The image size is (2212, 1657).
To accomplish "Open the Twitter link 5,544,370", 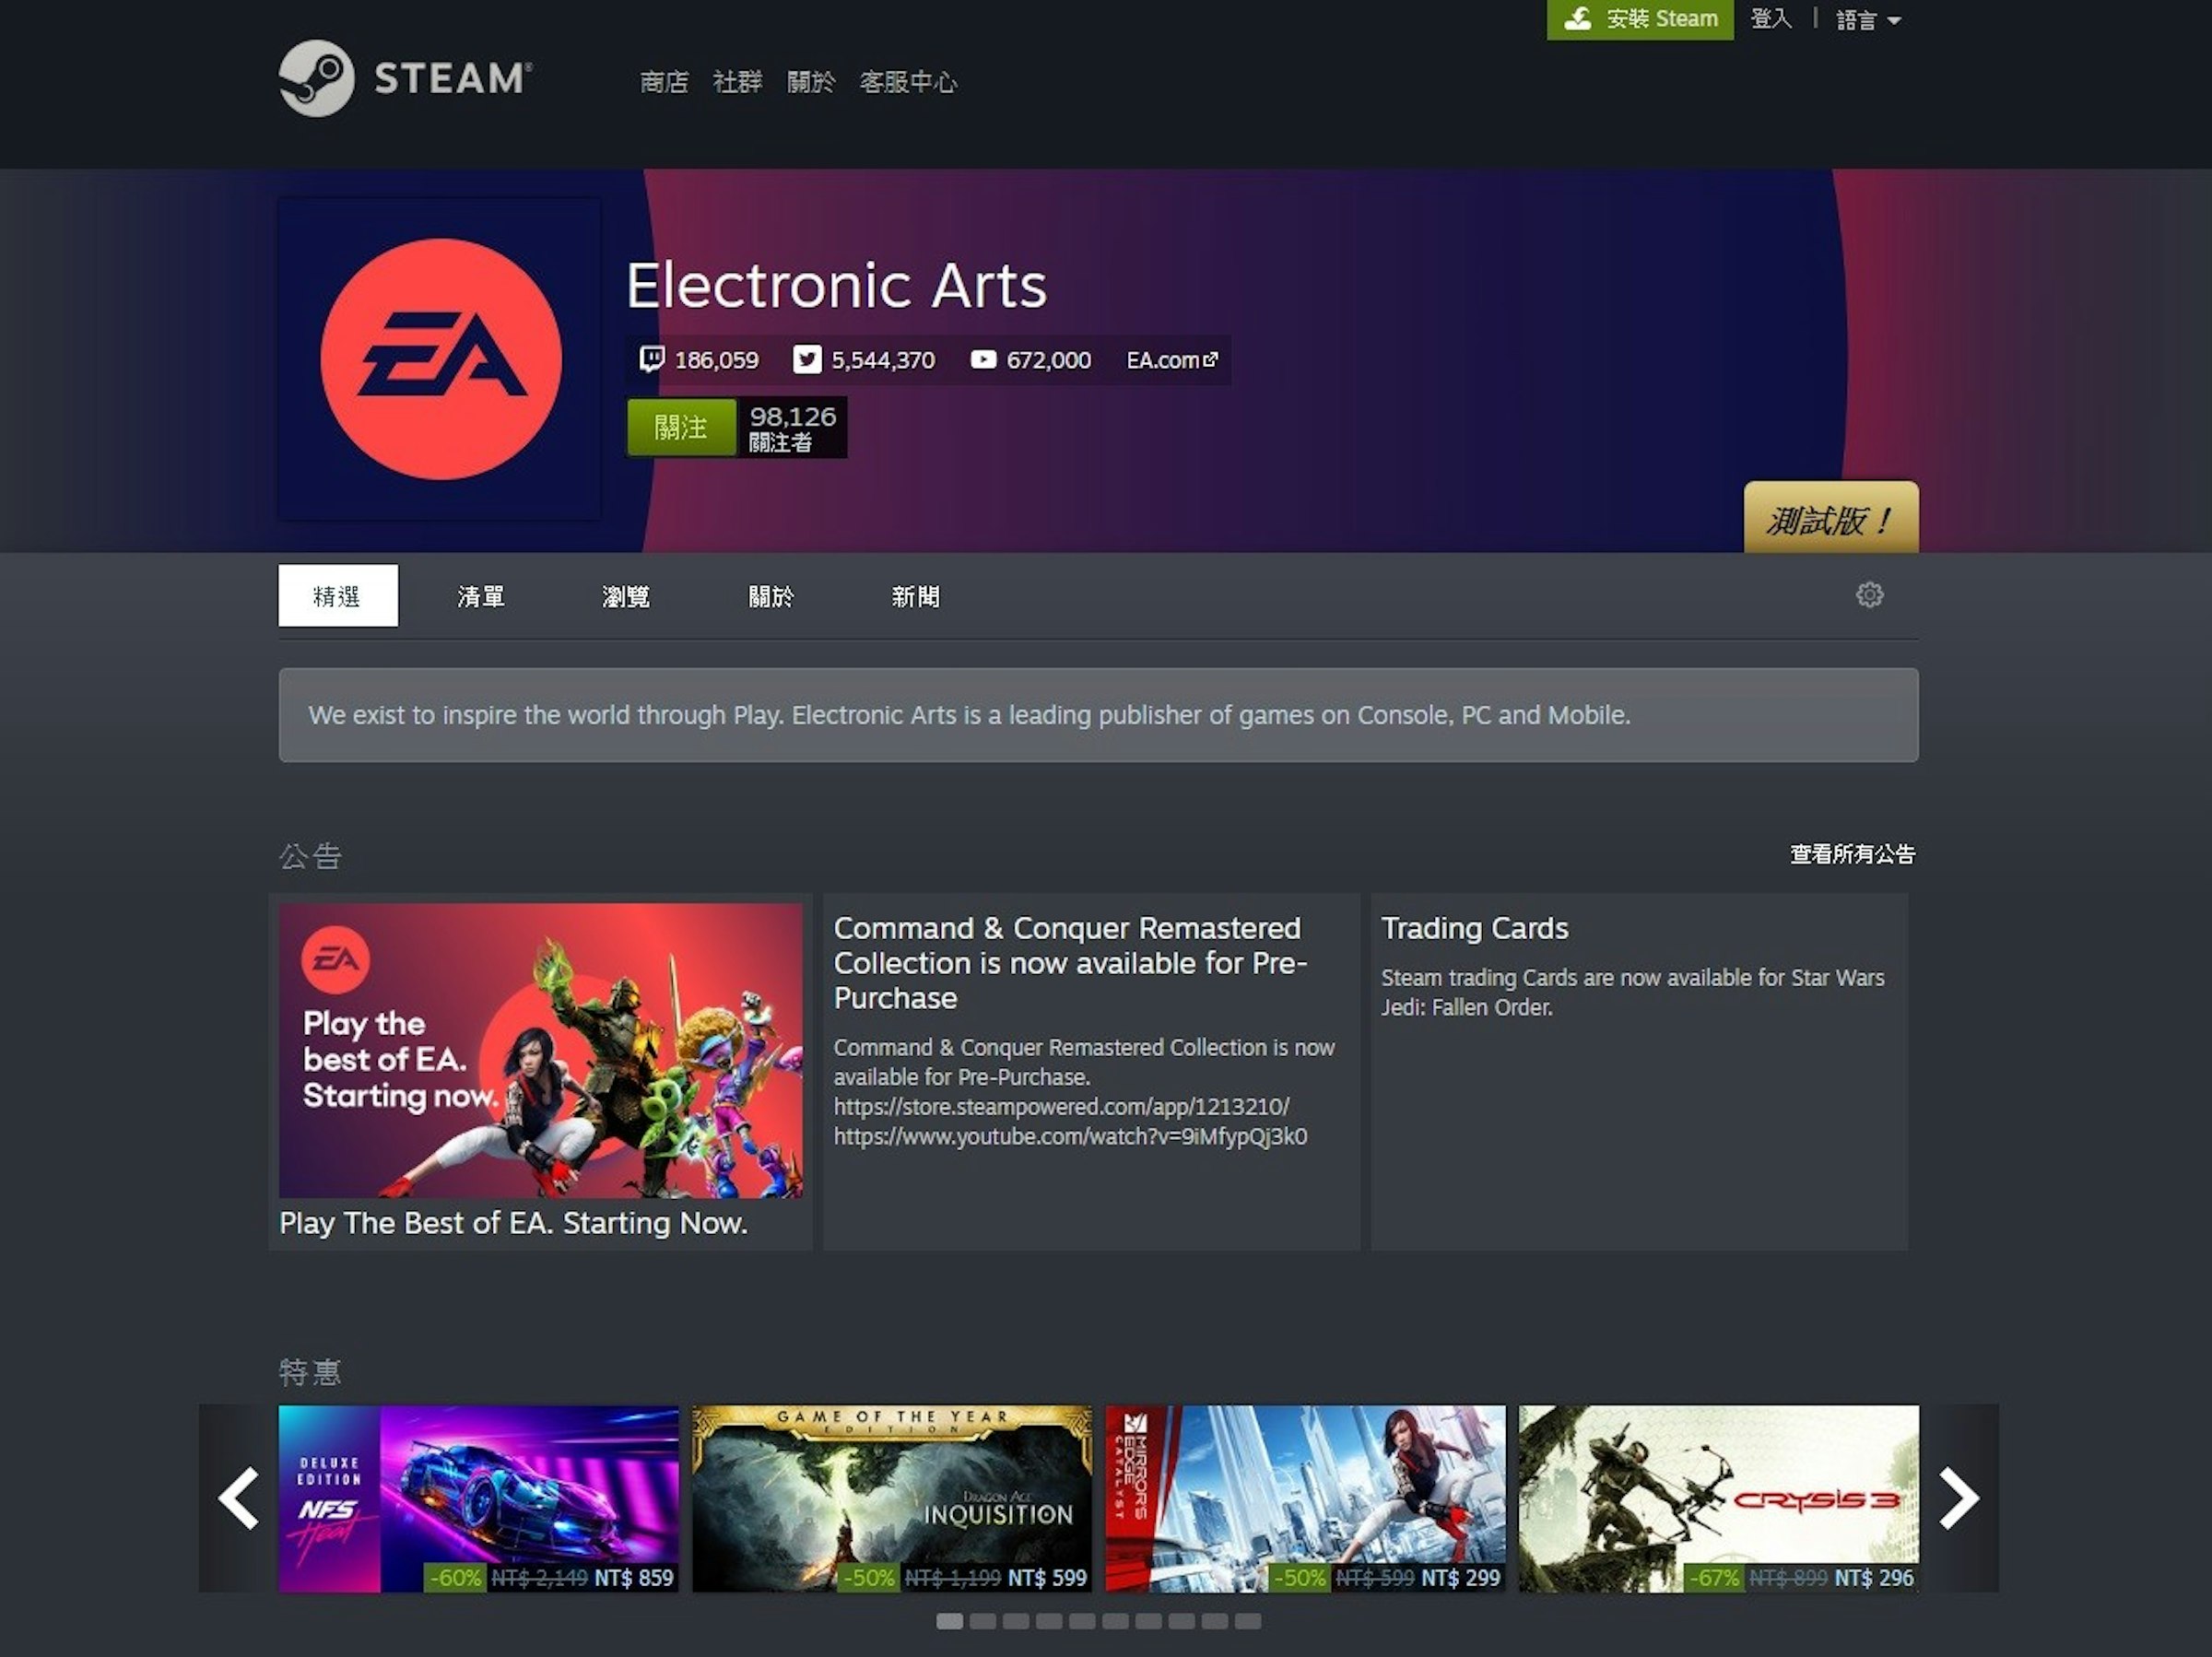I will pos(864,360).
